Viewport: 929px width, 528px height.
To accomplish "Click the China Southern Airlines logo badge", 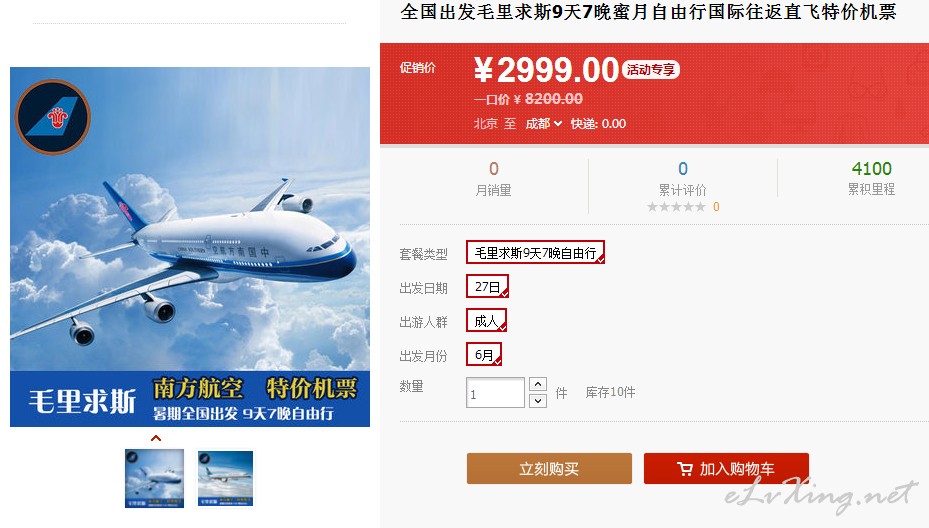I will tap(53, 117).
